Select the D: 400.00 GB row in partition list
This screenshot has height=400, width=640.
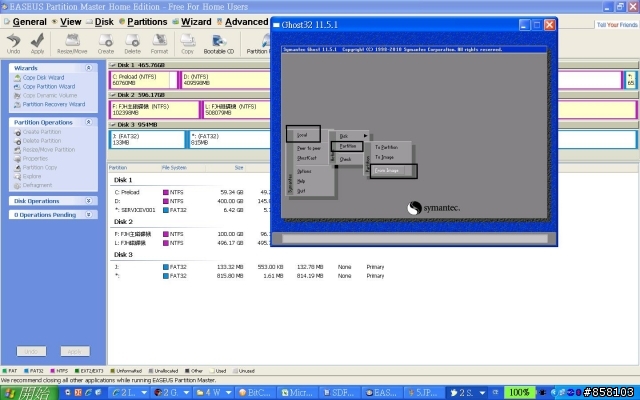click(x=247, y=201)
